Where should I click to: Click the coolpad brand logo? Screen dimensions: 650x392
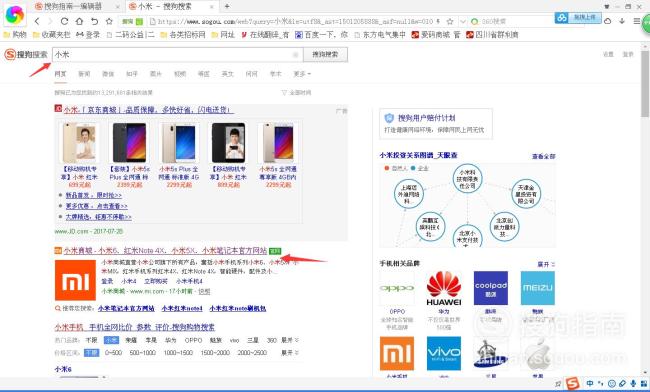click(x=491, y=288)
